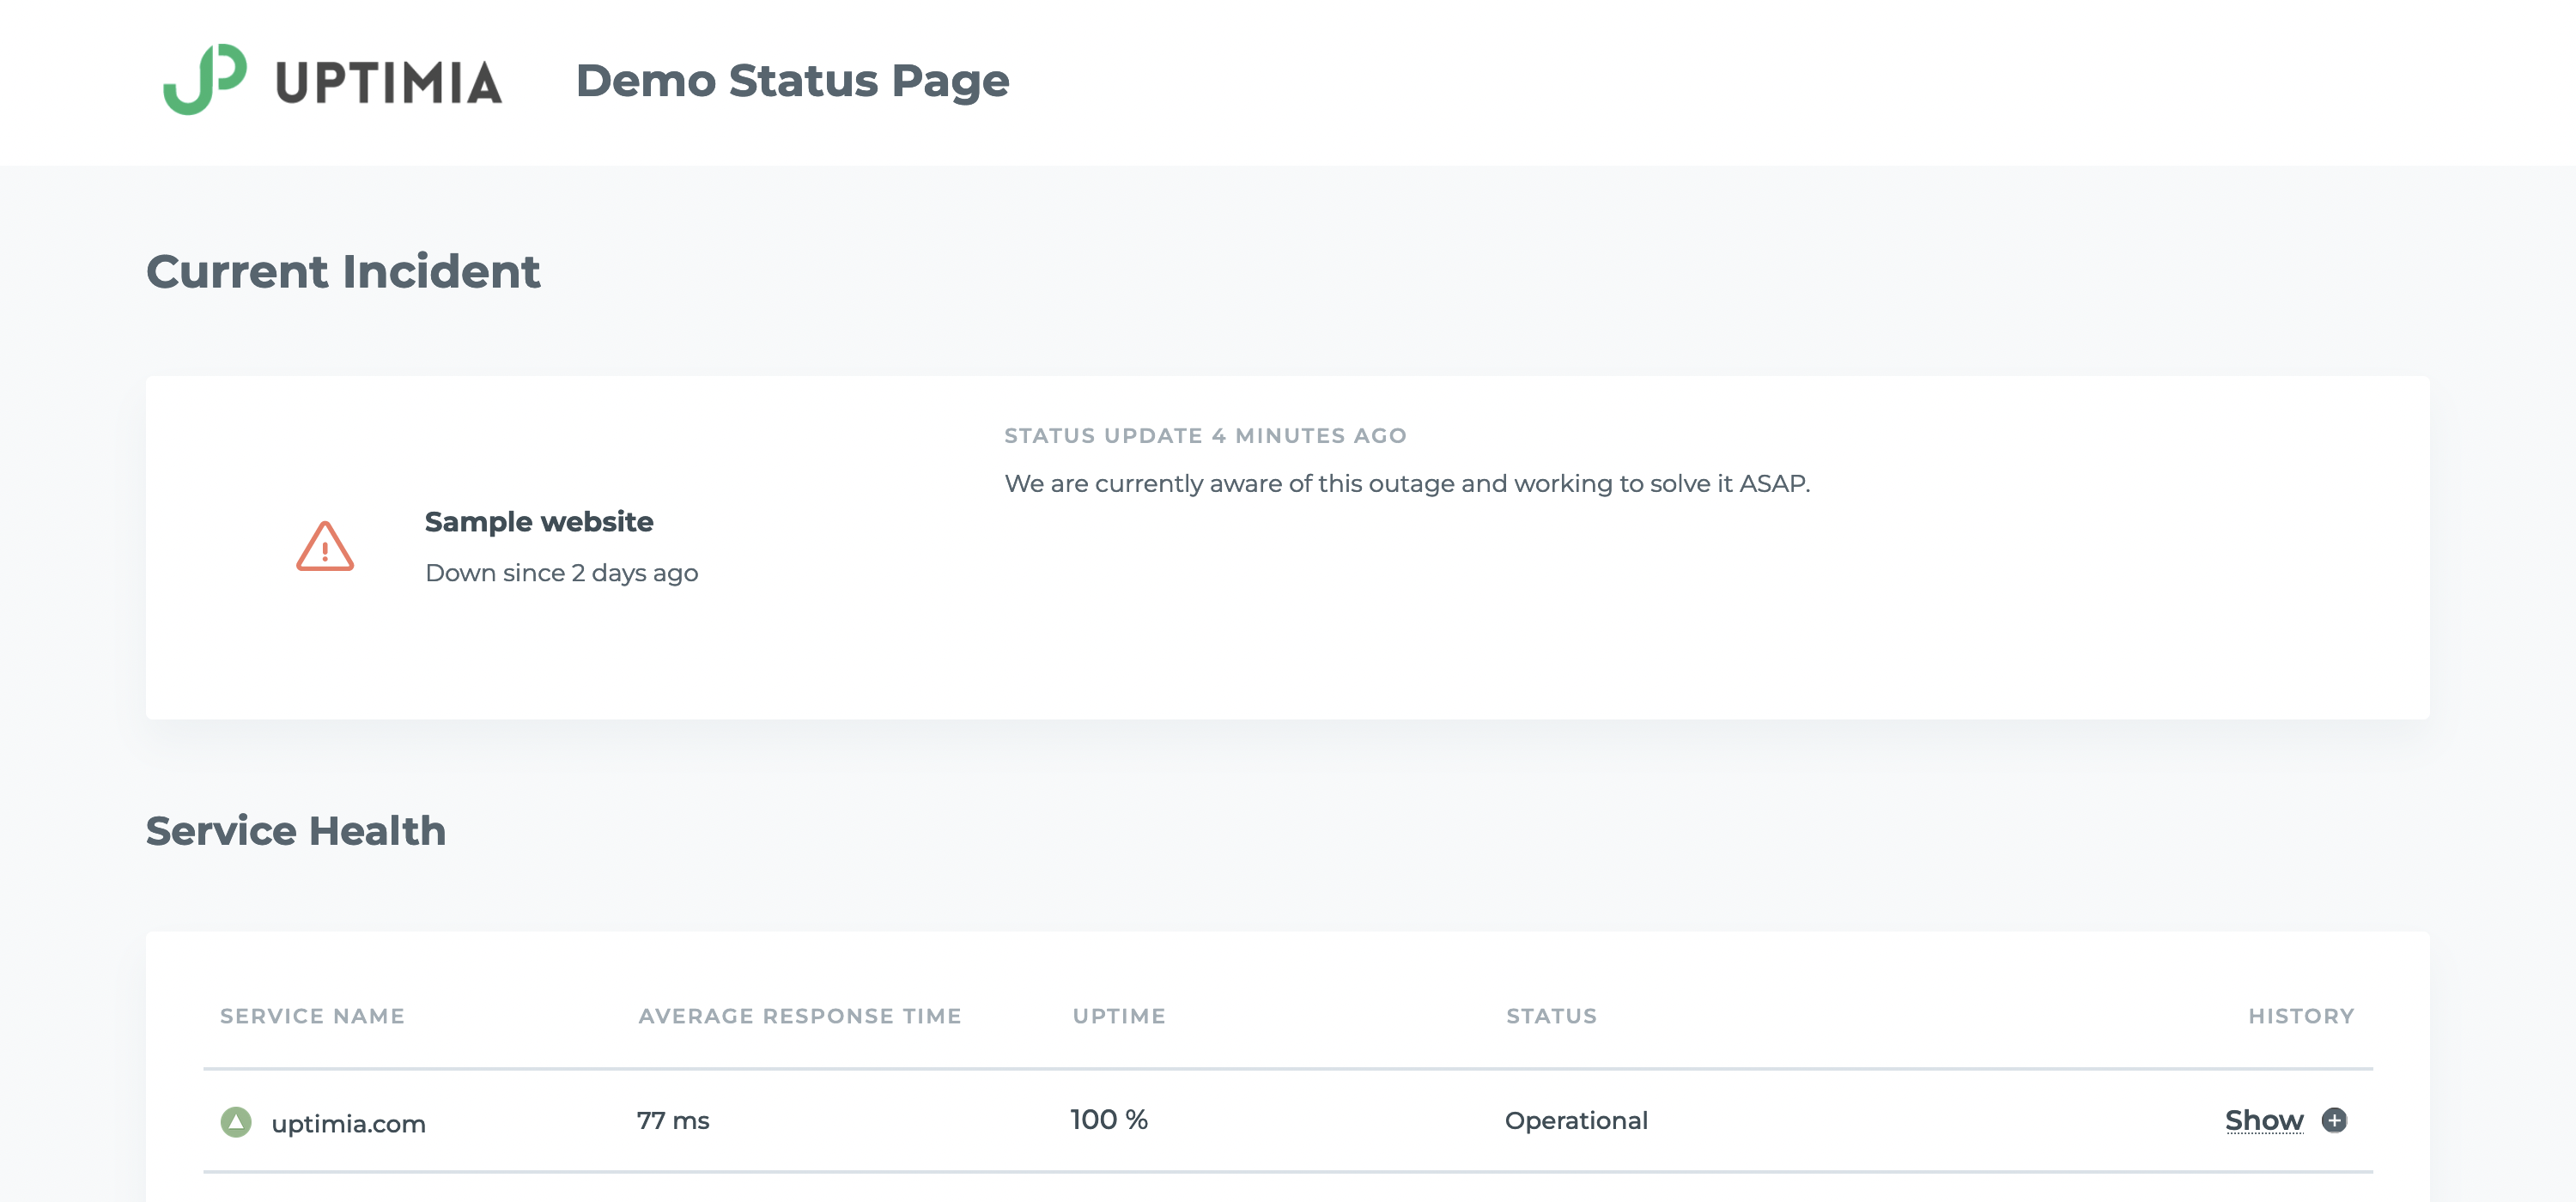The width and height of the screenshot is (2576, 1202).
Task: Click the 100 % uptime value
Action: (x=1109, y=1119)
